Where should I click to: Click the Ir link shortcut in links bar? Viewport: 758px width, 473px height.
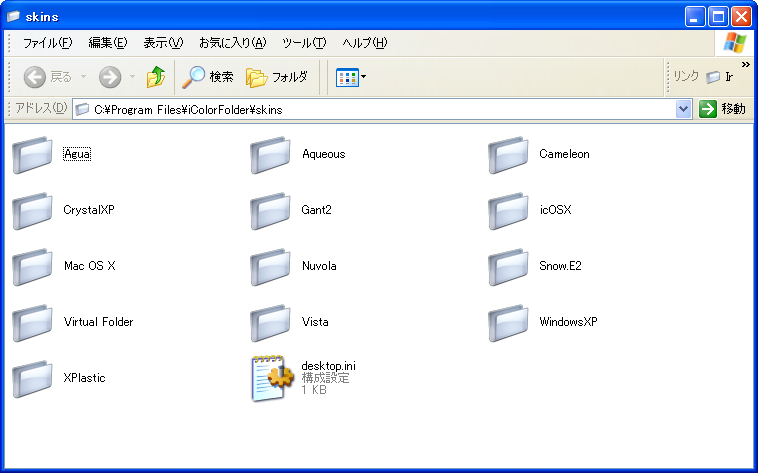coord(720,76)
